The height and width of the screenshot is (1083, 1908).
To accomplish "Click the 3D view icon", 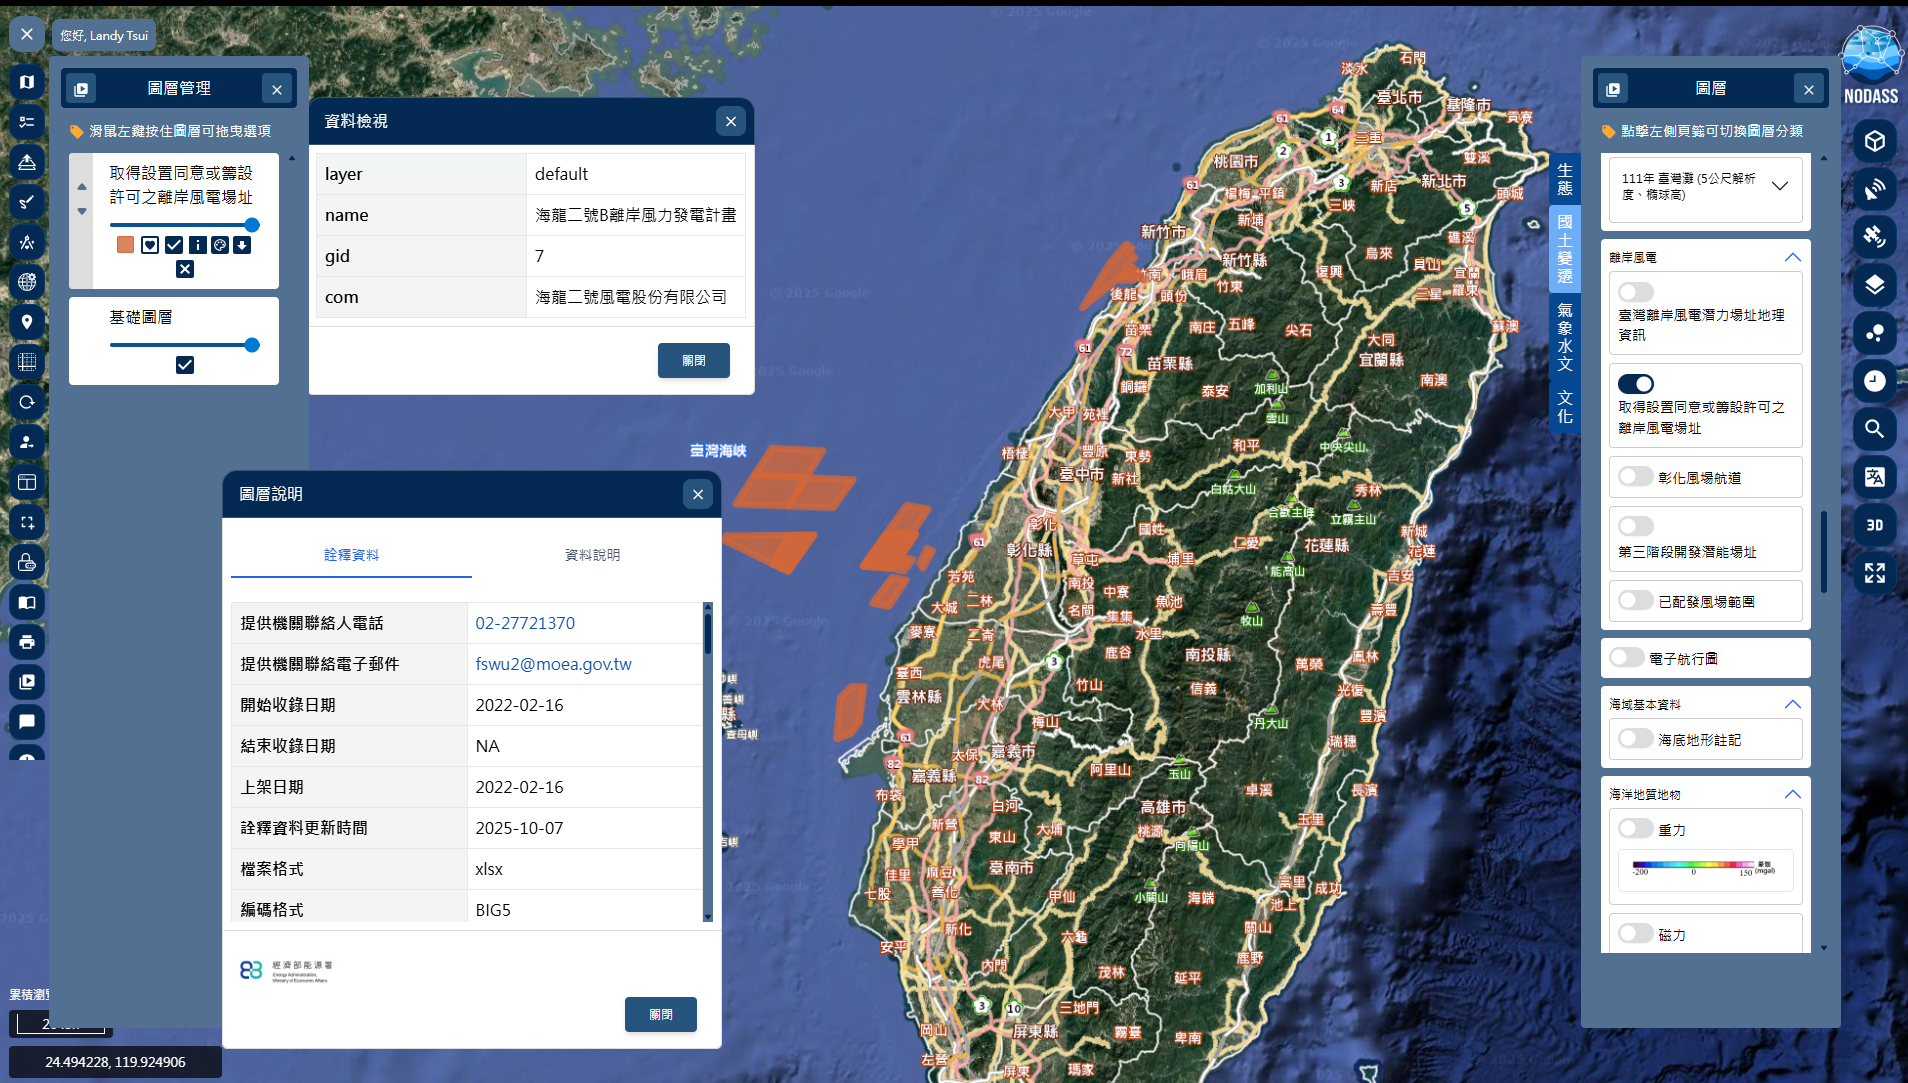I will [1874, 525].
